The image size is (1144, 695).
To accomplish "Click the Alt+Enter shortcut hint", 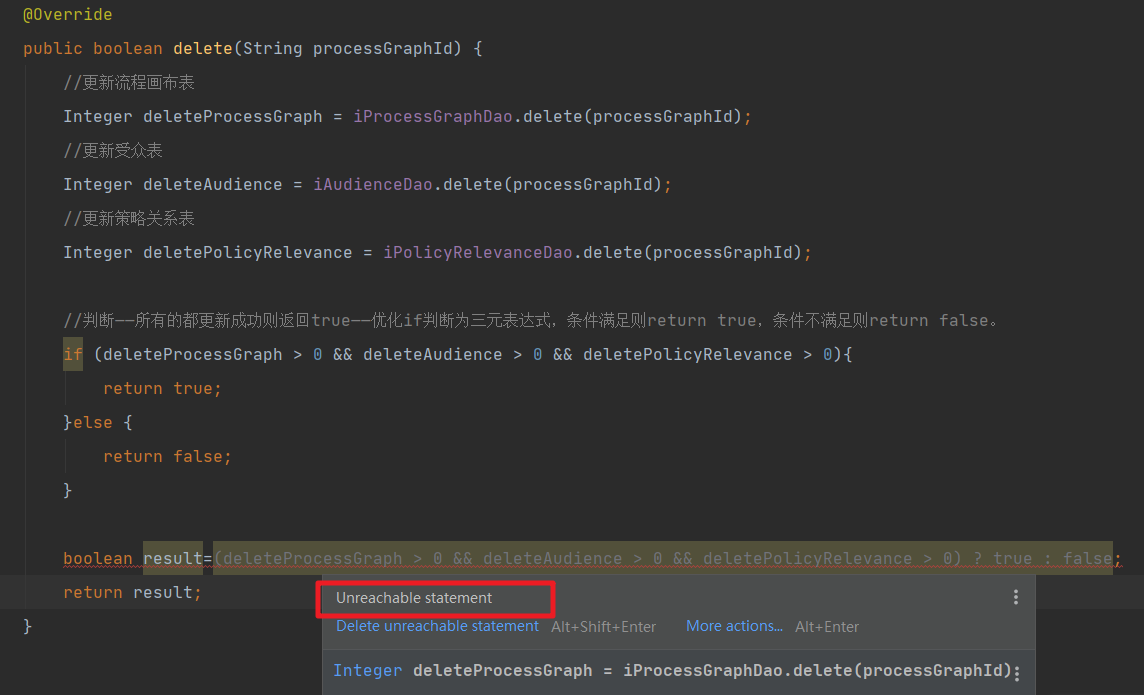I will coord(827,626).
